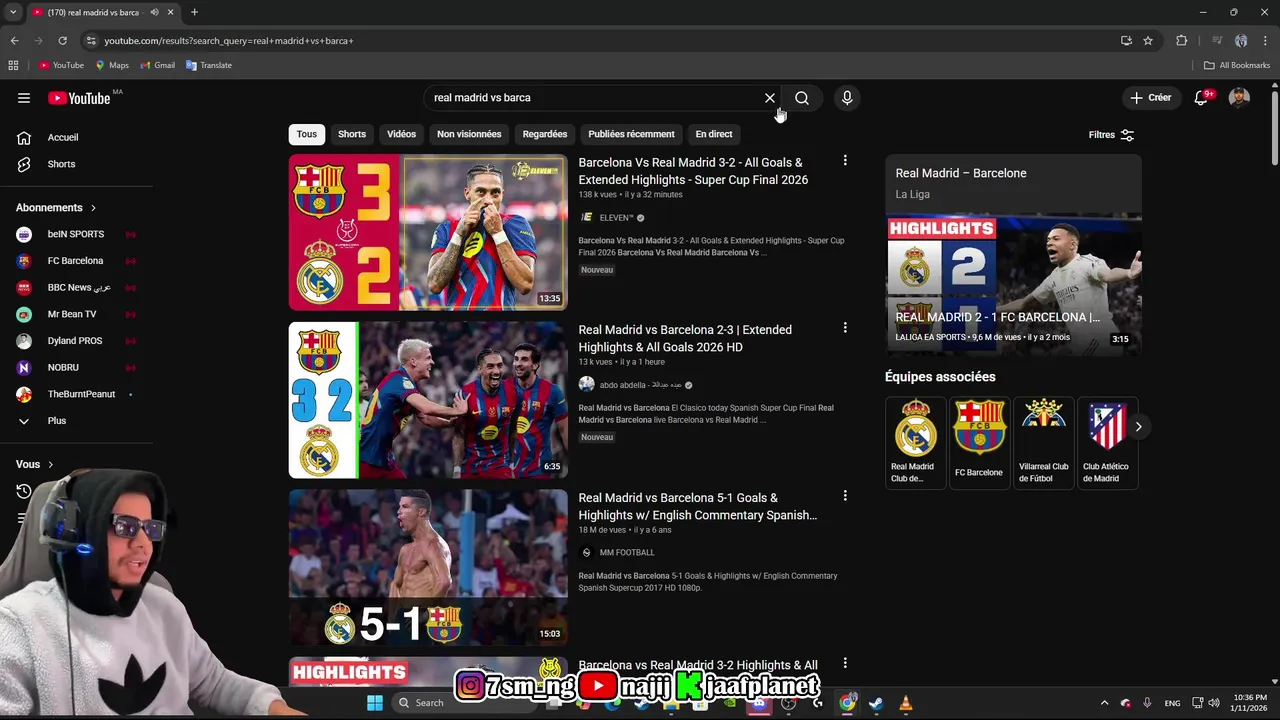Image resolution: width=1280 pixels, height=720 pixels.
Task: Open the Mr Bean TV subscription
Action: 75,314
